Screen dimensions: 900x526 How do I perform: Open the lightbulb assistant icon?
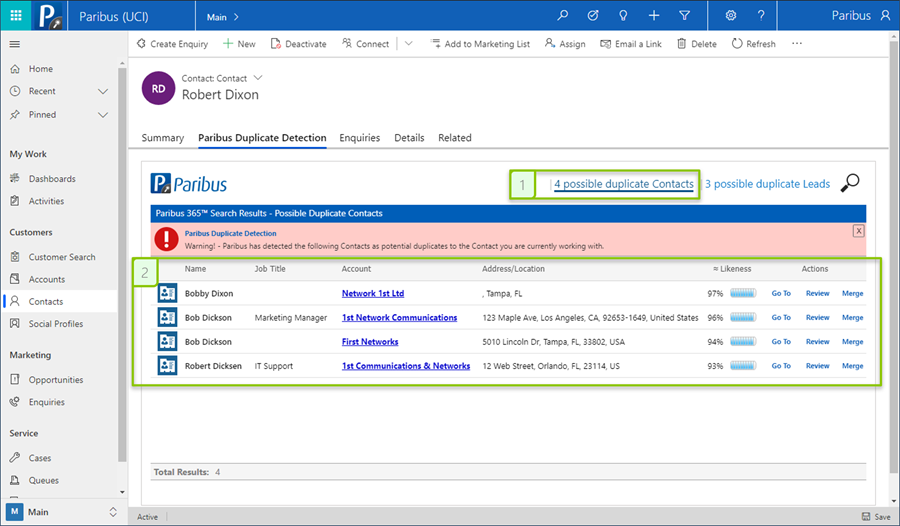tap(623, 16)
